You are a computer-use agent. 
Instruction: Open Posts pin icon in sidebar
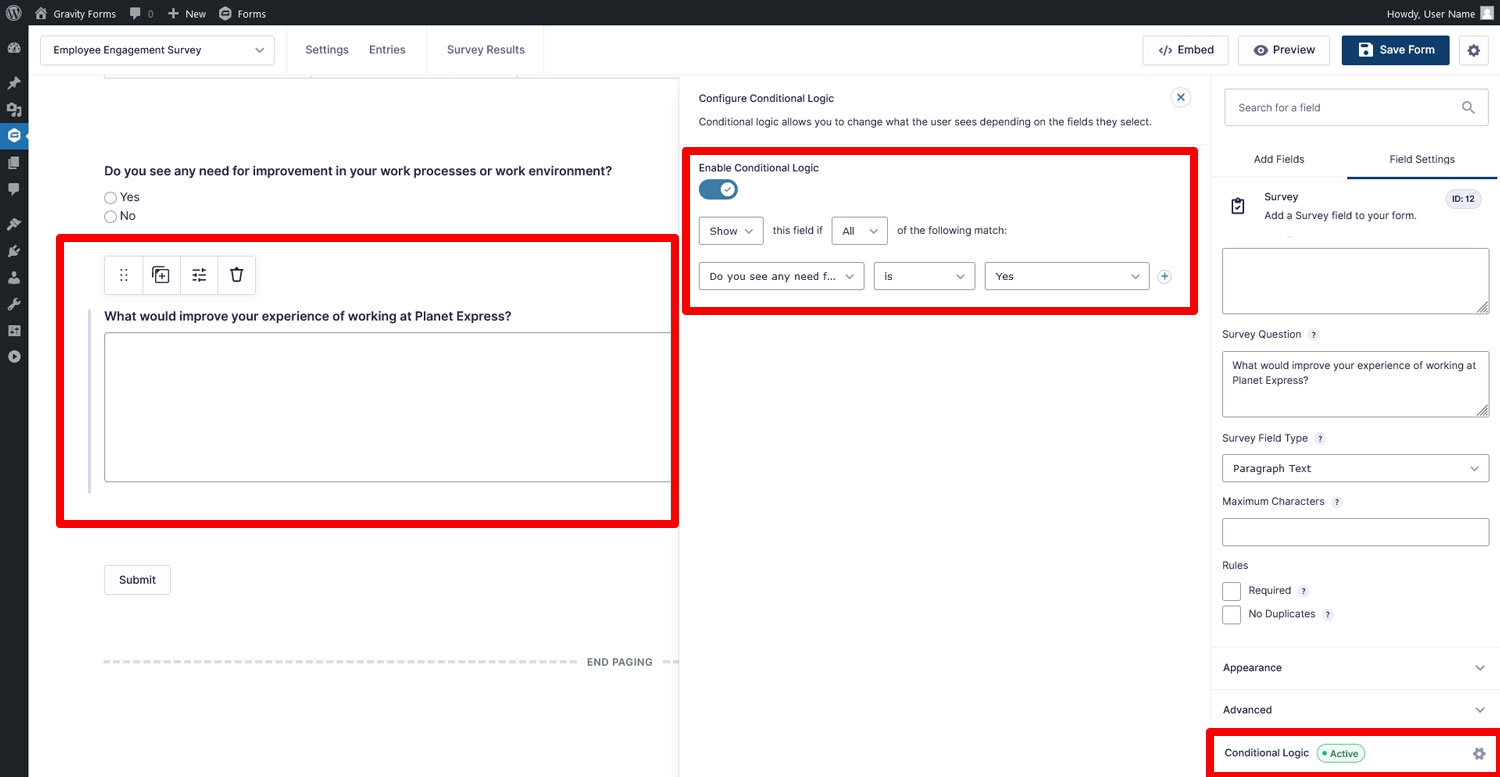pyautogui.click(x=14, y=83)
